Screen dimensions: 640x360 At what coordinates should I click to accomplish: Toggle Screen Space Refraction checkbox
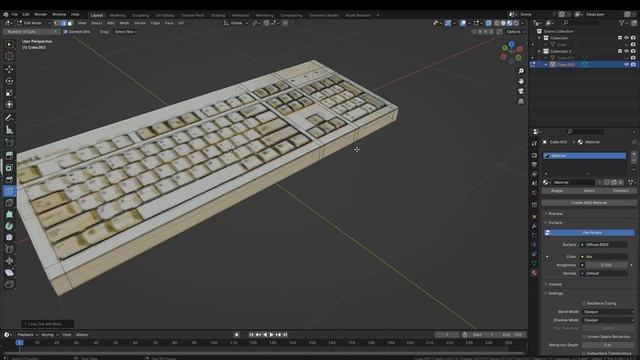(584, 337)
